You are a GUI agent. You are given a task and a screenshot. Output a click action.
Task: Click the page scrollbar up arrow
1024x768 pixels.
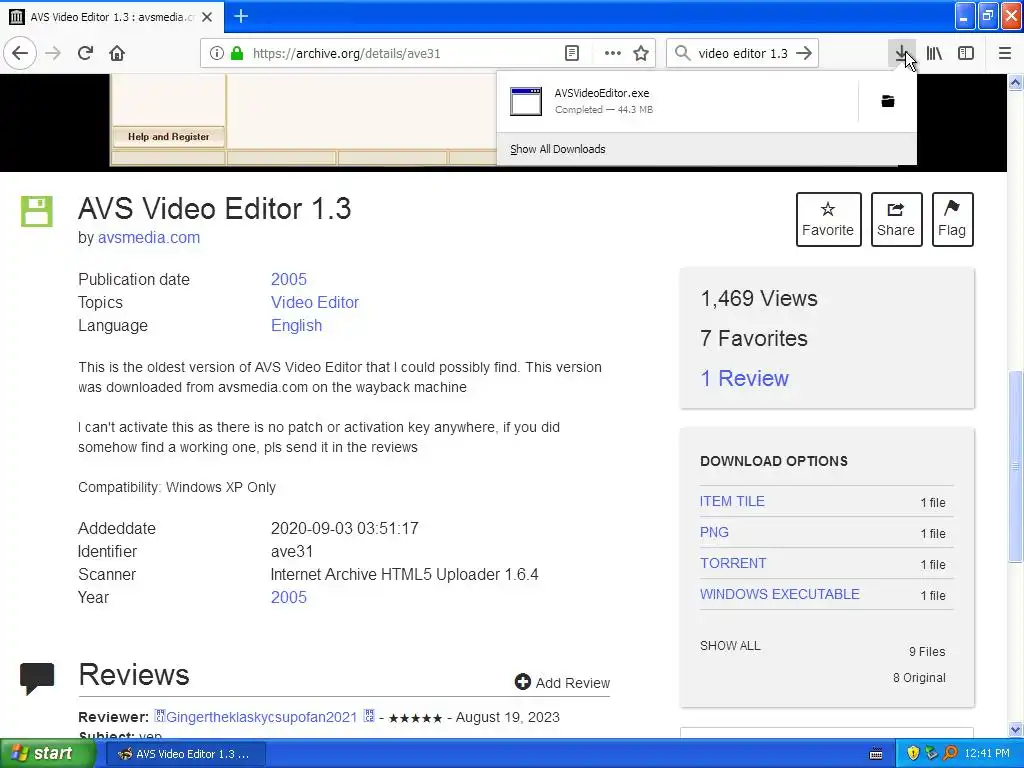coord(1016,82)
